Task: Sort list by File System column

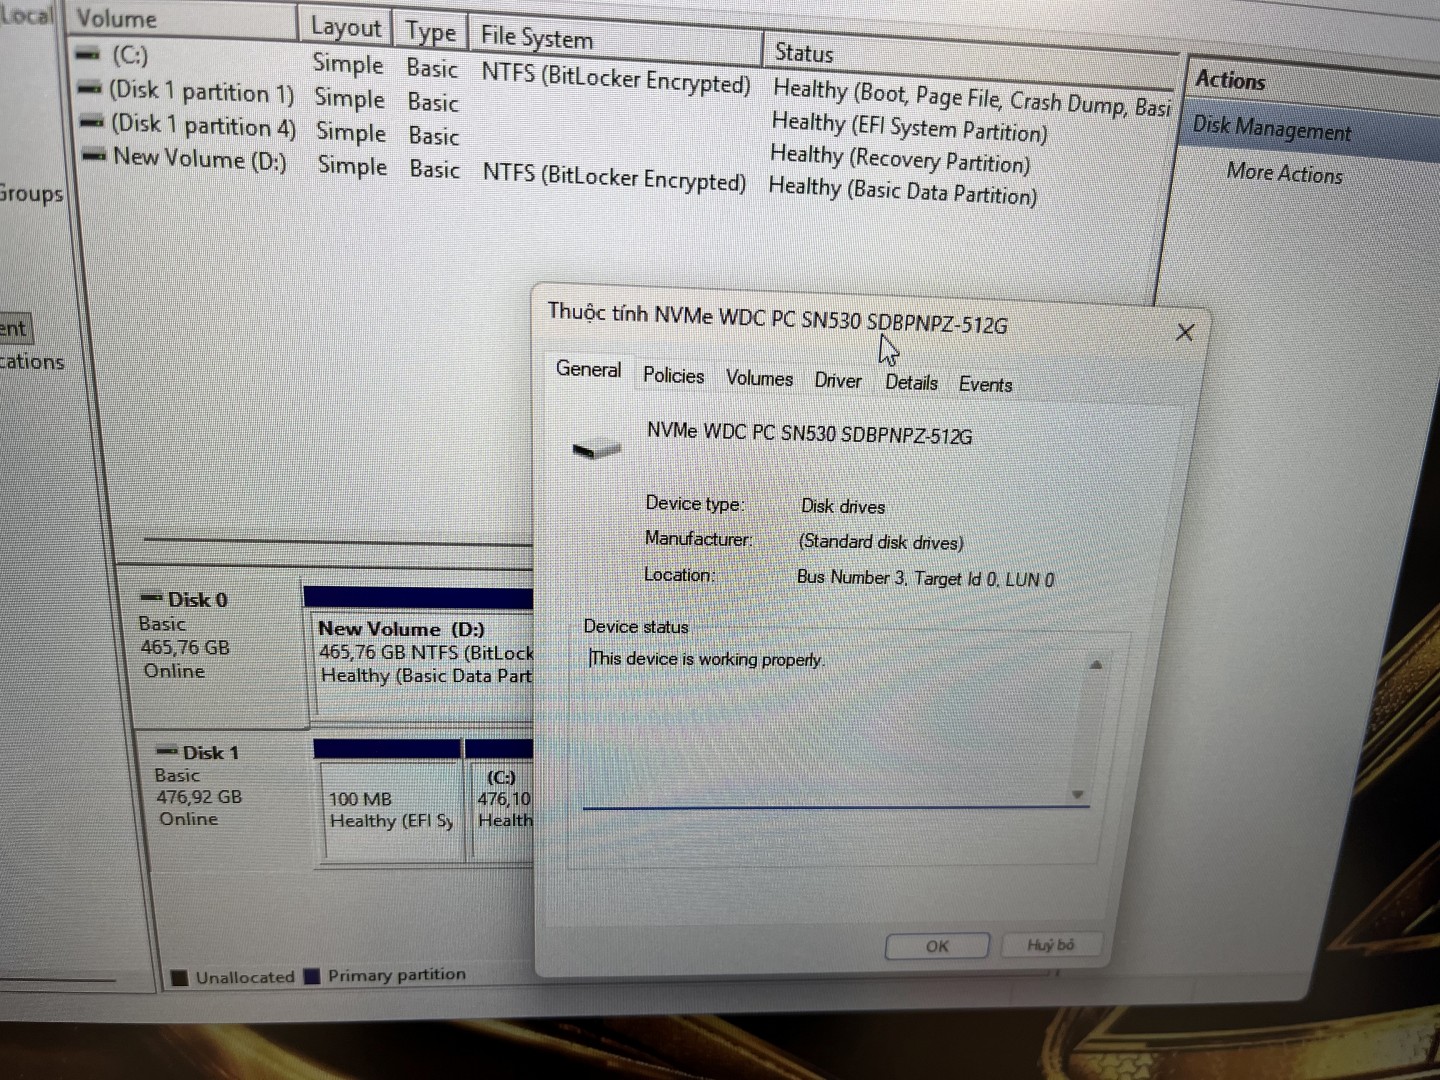Action: [x=537, y=38]
